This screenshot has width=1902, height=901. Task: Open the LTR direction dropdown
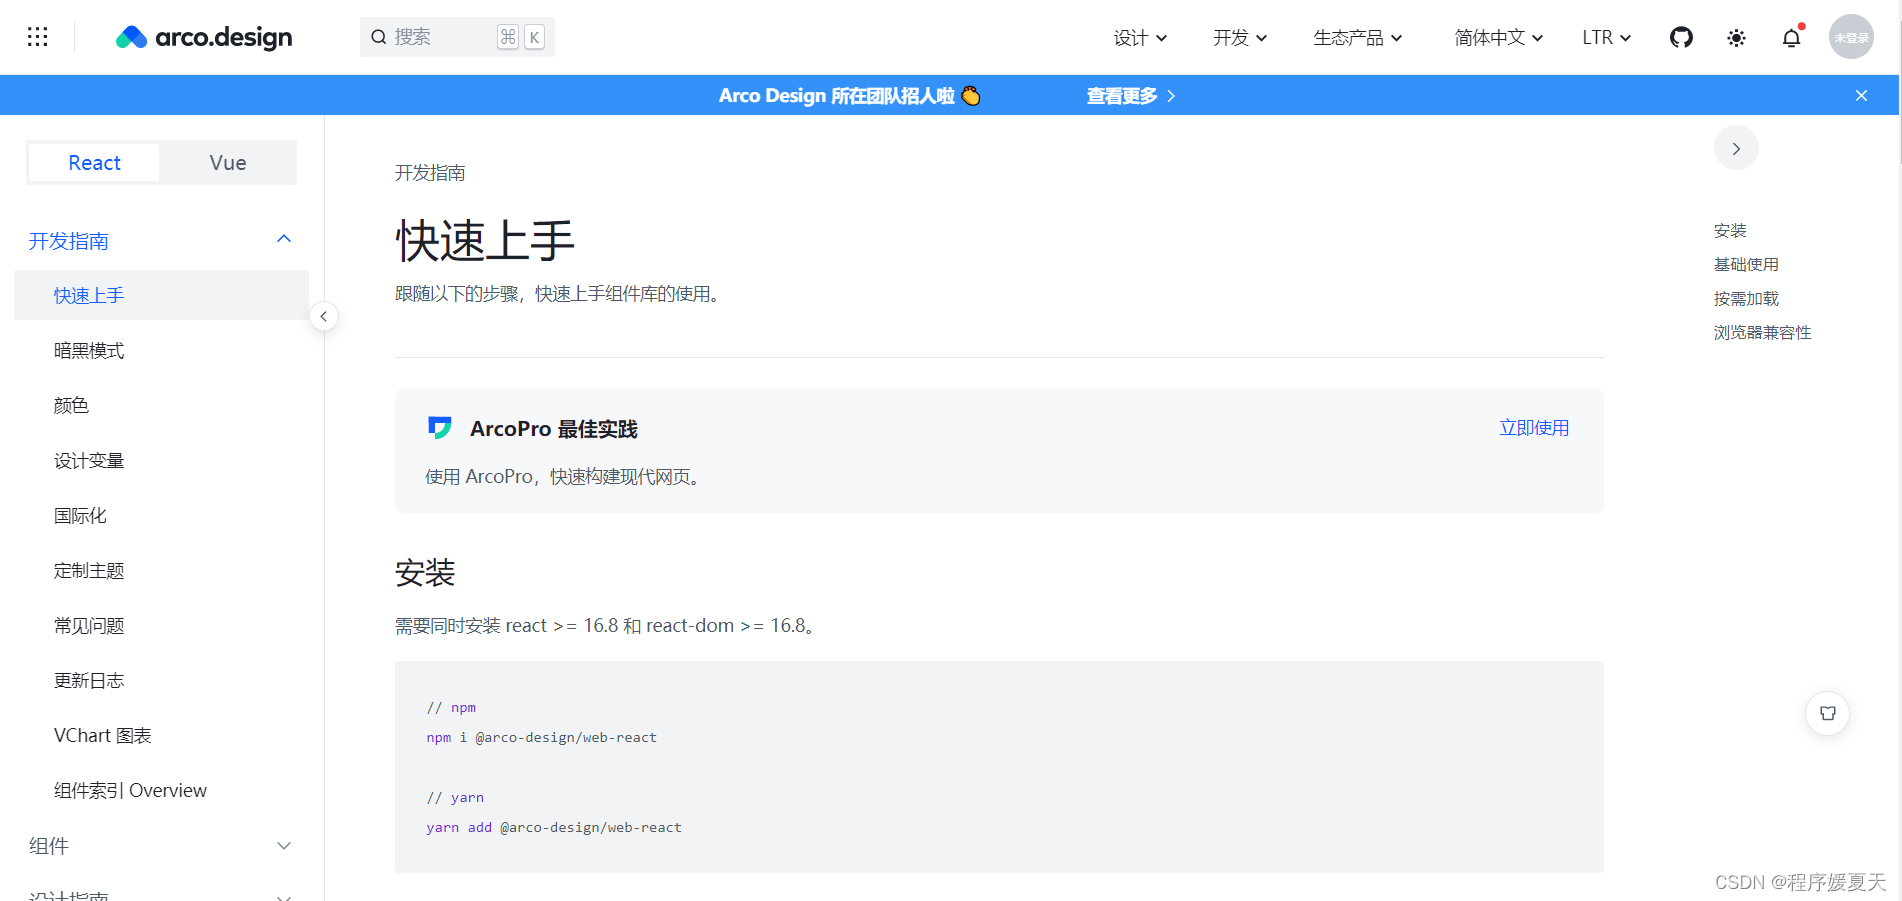(x=1604, y=37)
